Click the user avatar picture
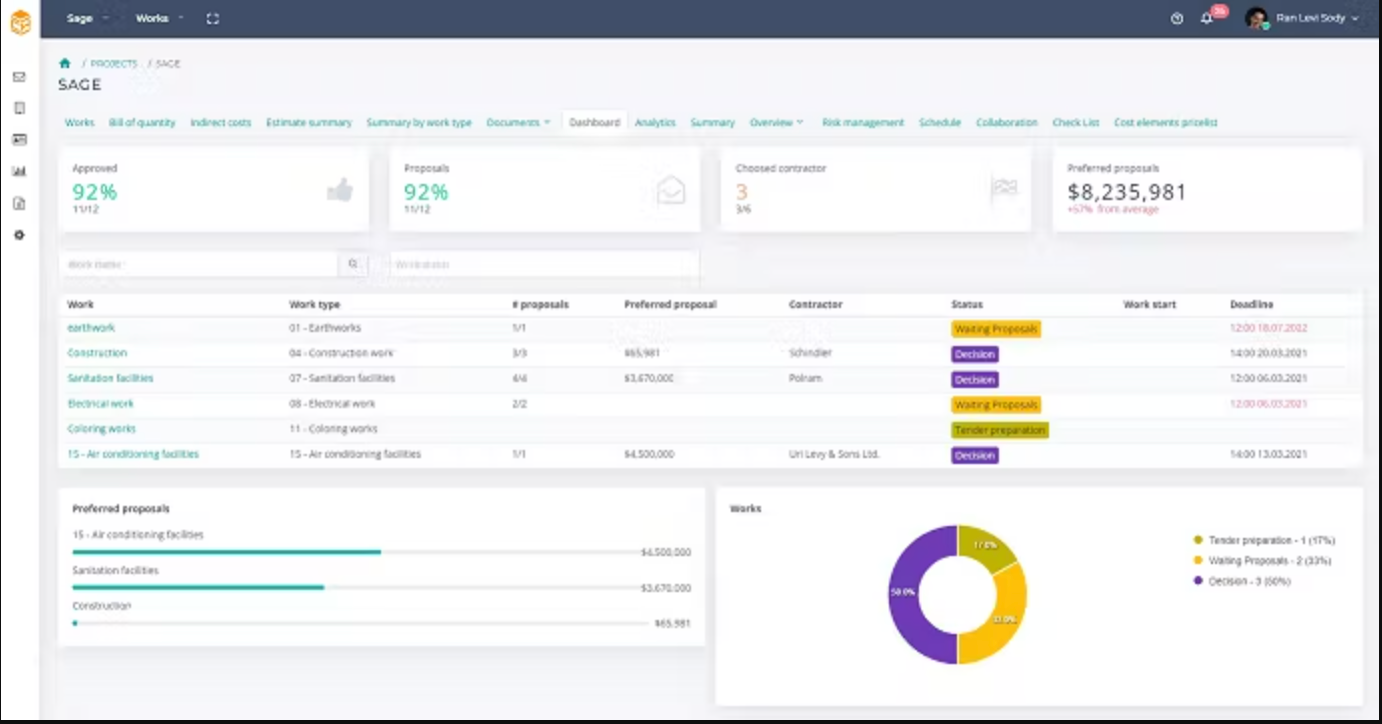Screen dimensions: 1382x724 pyautogui.click(x=1257, y=18)
